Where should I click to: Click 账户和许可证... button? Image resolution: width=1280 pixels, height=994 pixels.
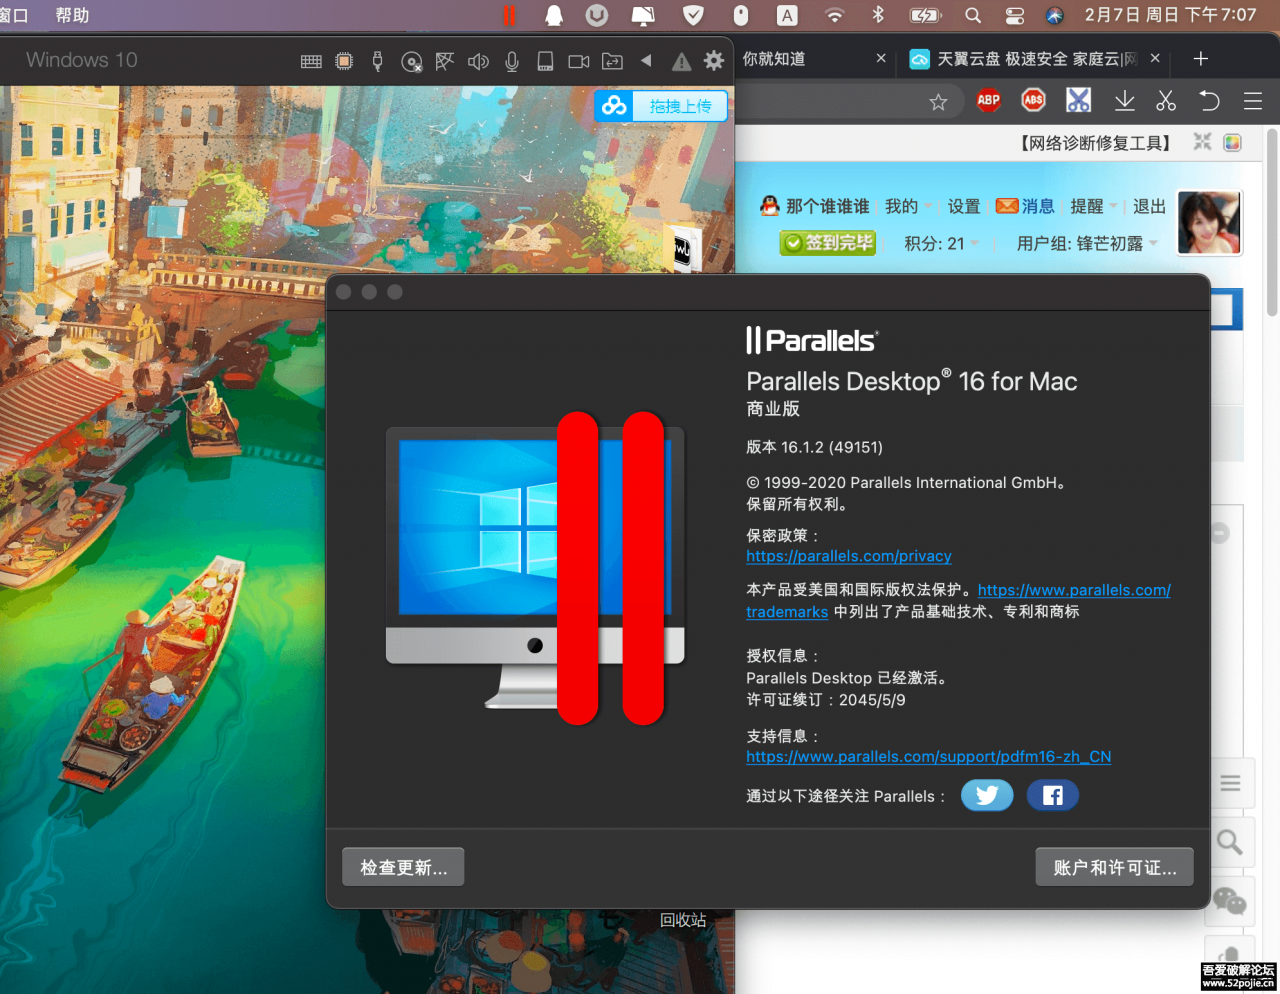1114,867
